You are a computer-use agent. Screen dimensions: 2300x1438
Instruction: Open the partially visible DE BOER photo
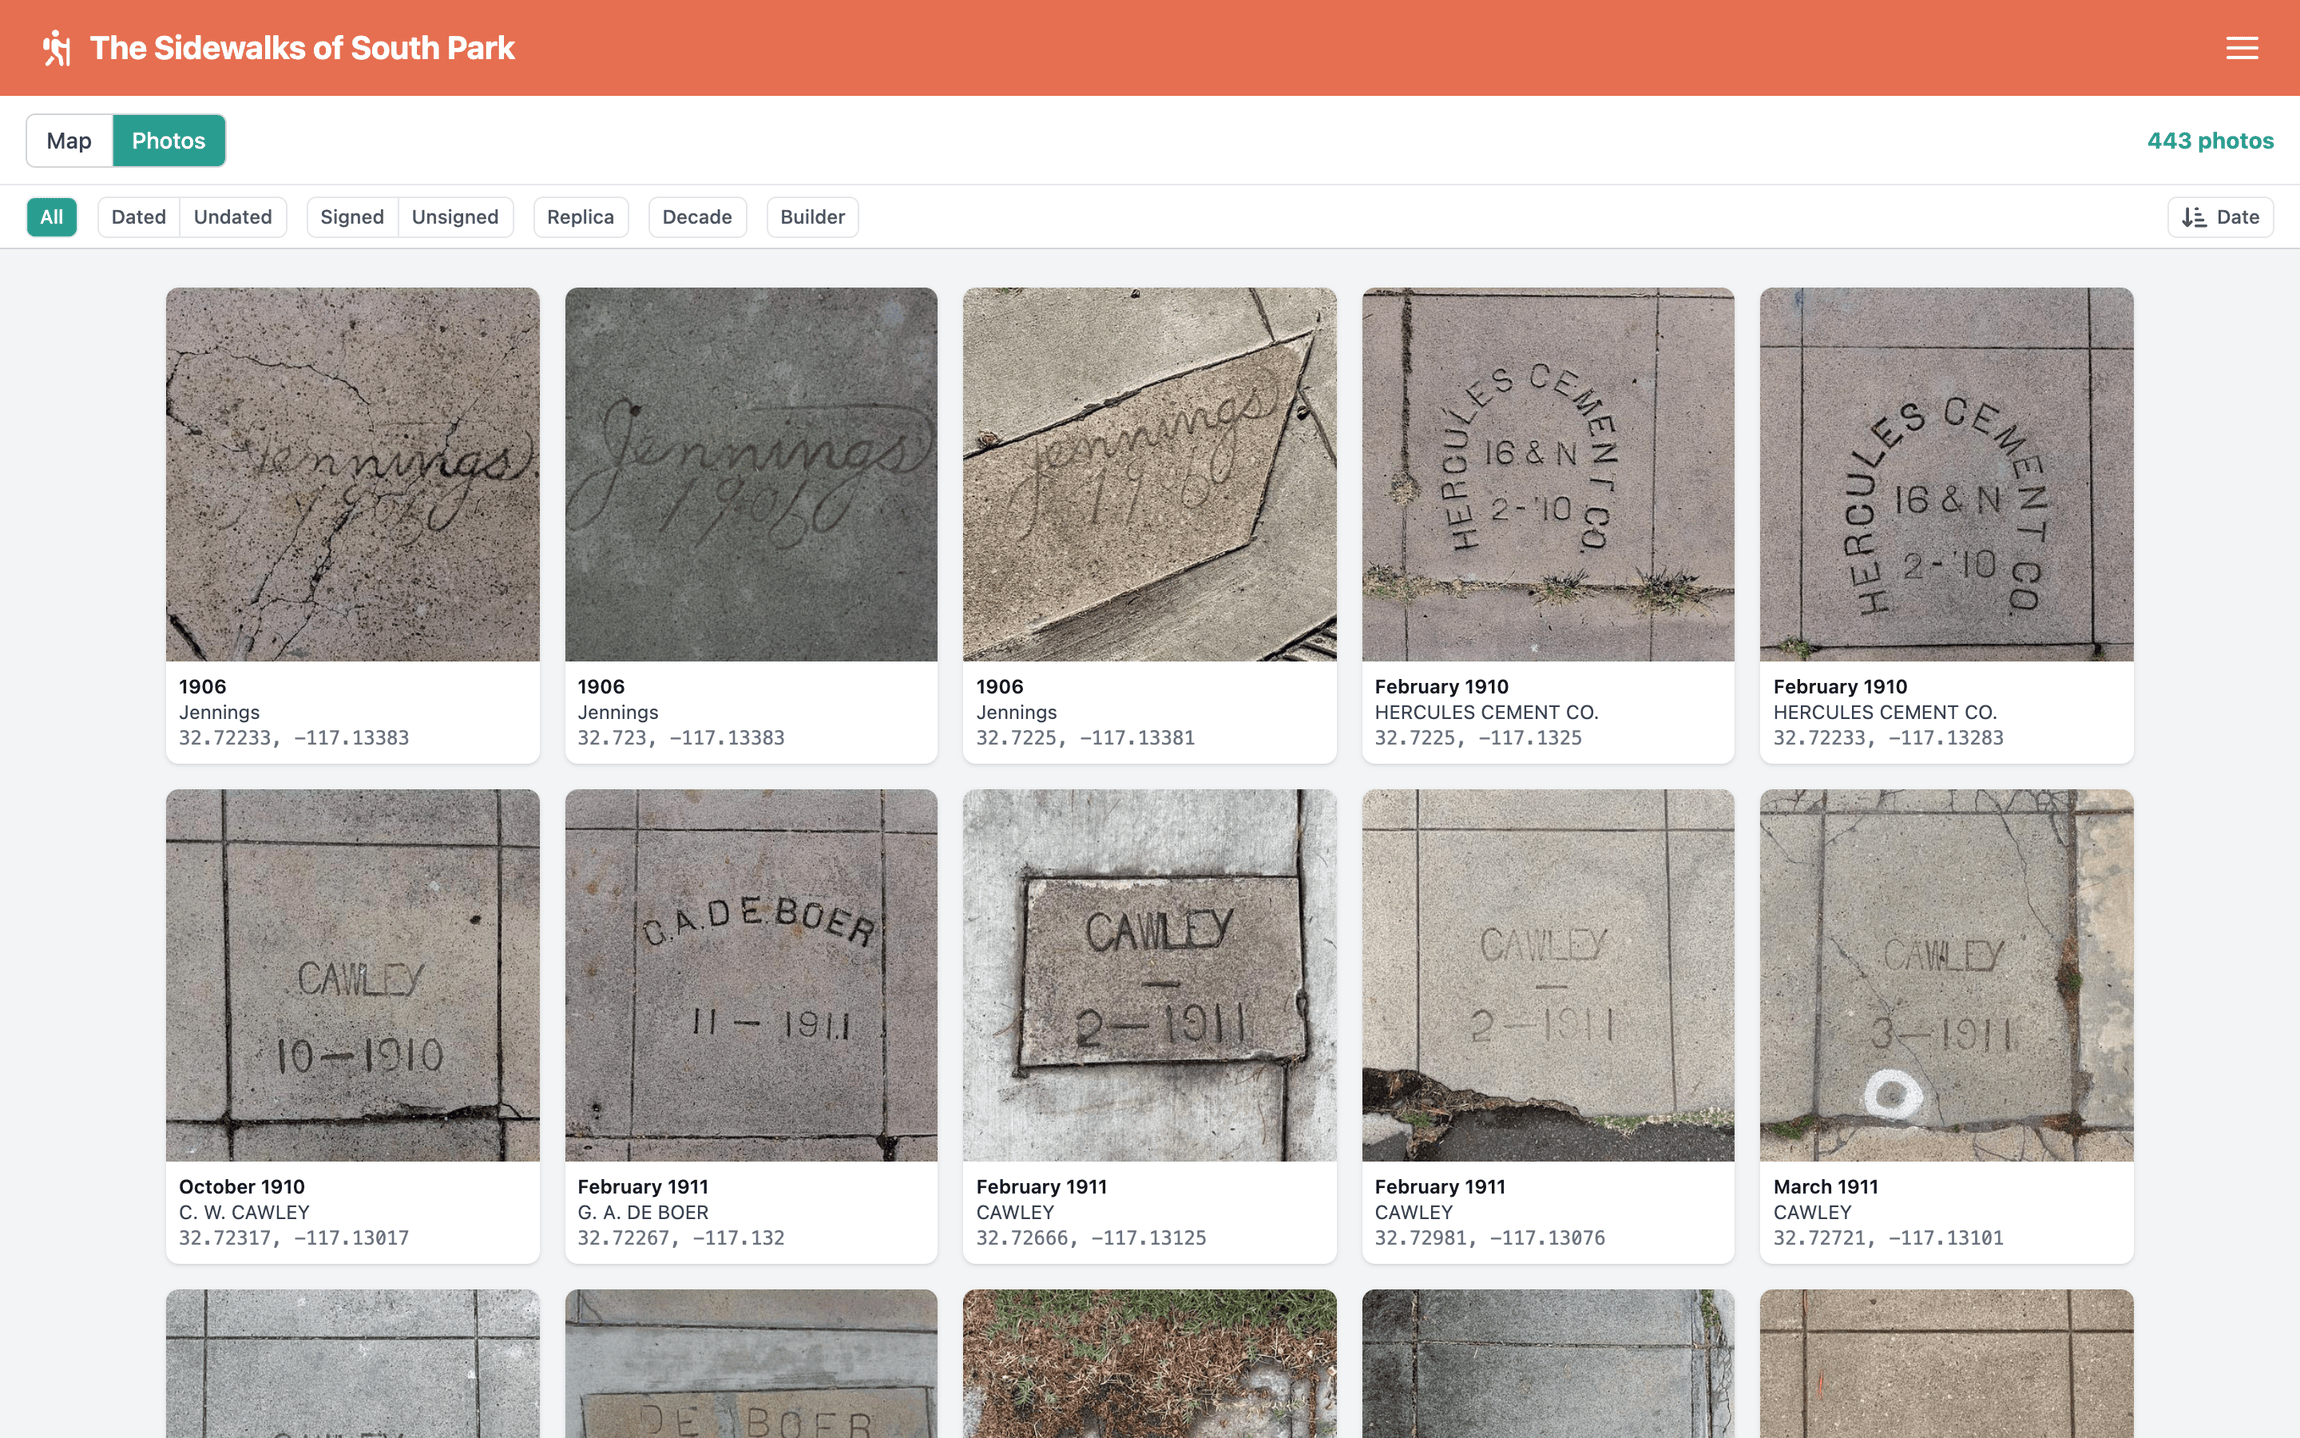(751, 1364)
